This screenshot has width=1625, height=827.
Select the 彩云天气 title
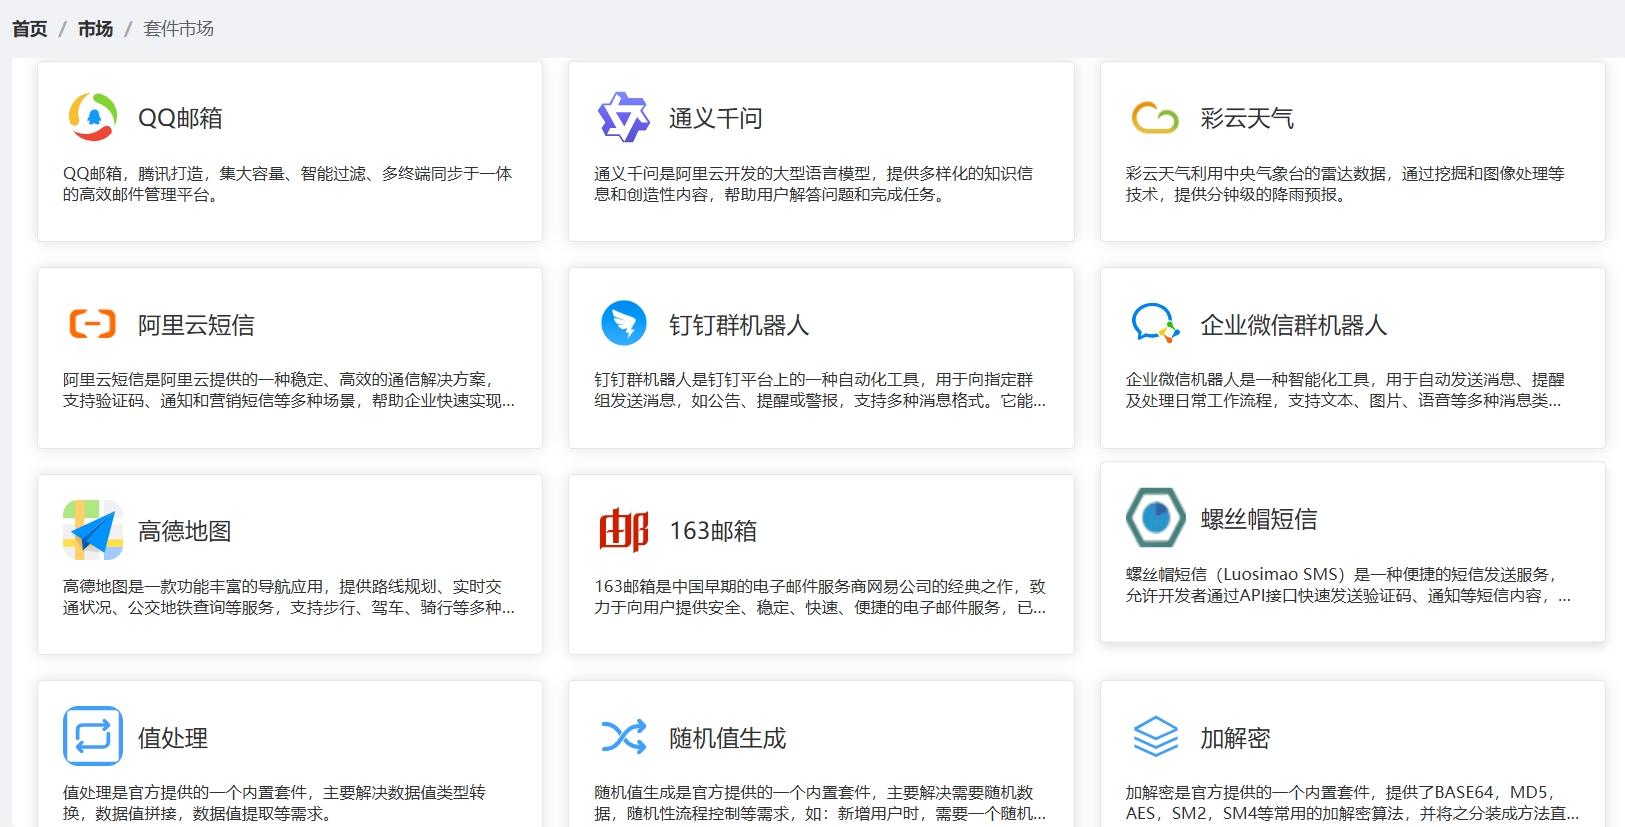[x=1247, y=118]
